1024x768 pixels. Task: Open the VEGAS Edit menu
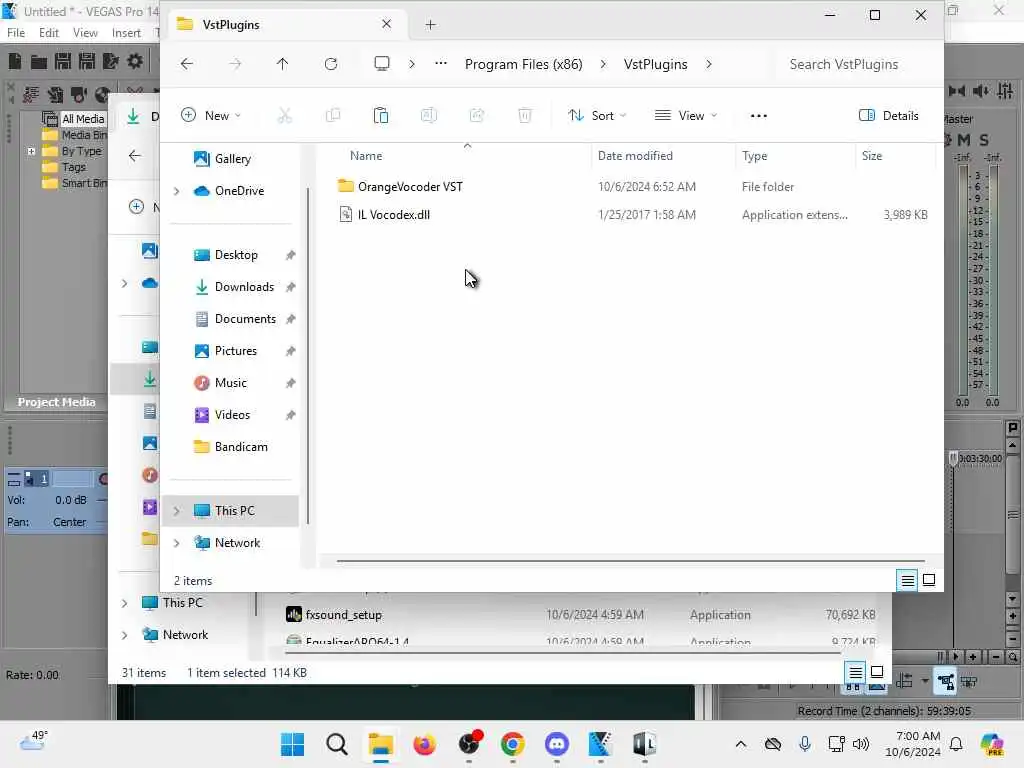coord(49,33)
